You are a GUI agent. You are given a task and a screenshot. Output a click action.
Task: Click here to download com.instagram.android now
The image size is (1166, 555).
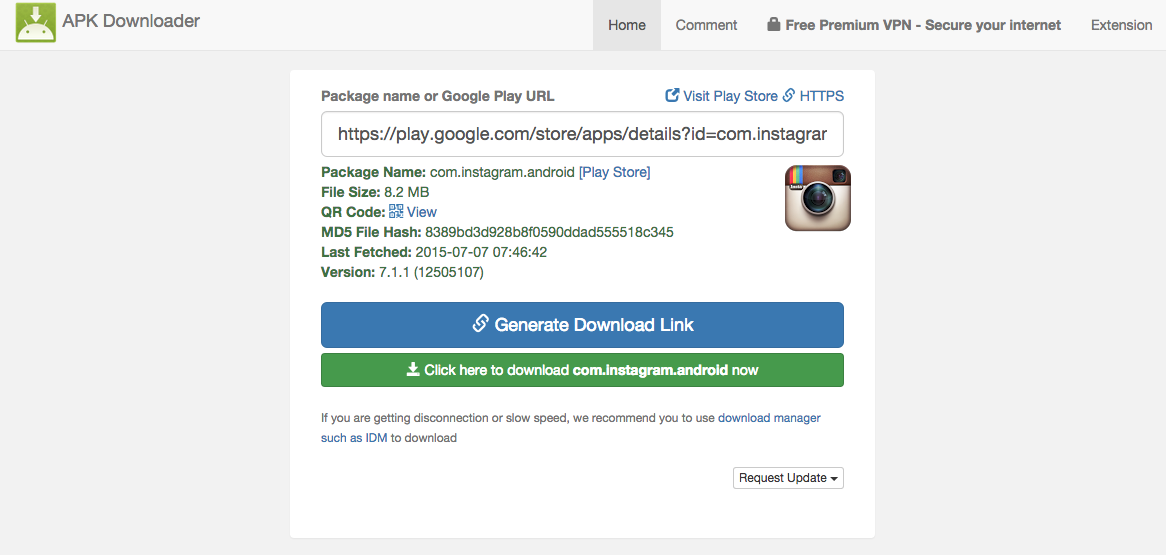(582, 370)
